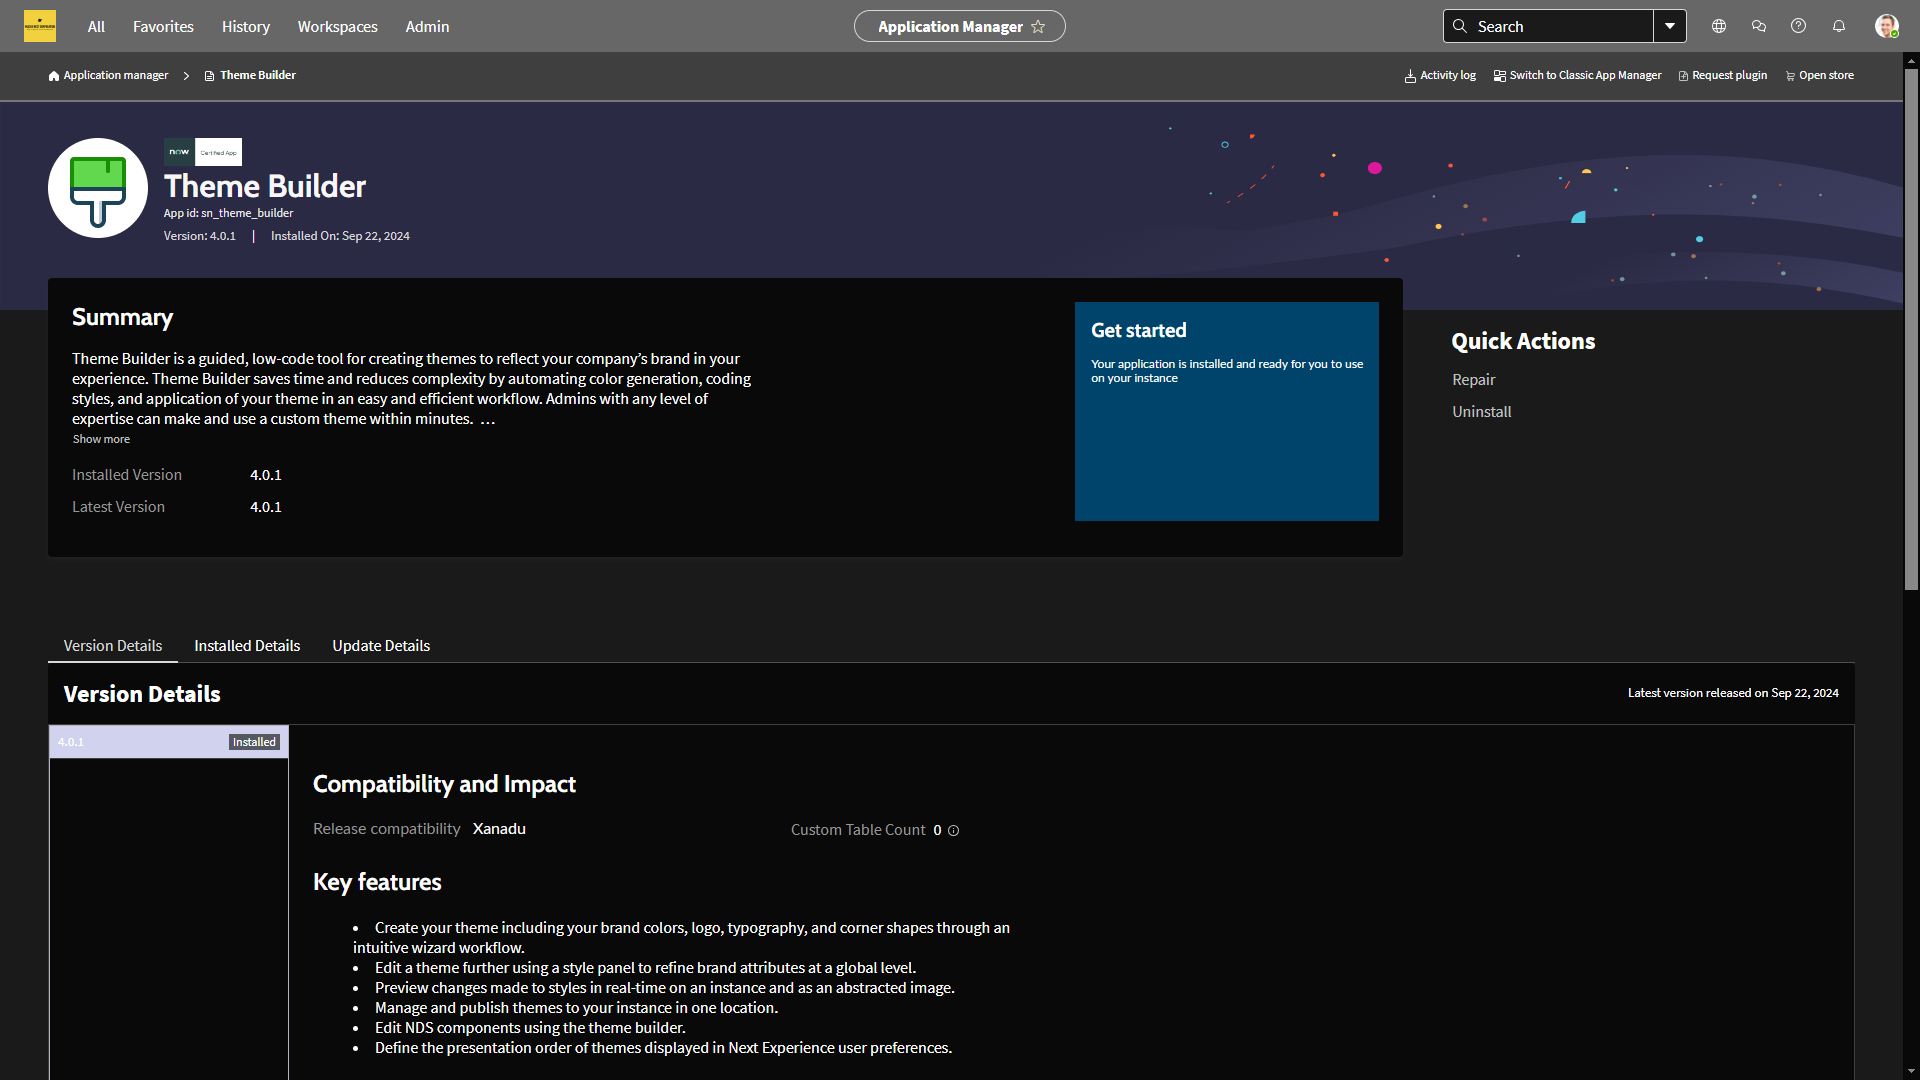
Task: Open the help menu via question mark icon
Action: (x=1799, y=26)
